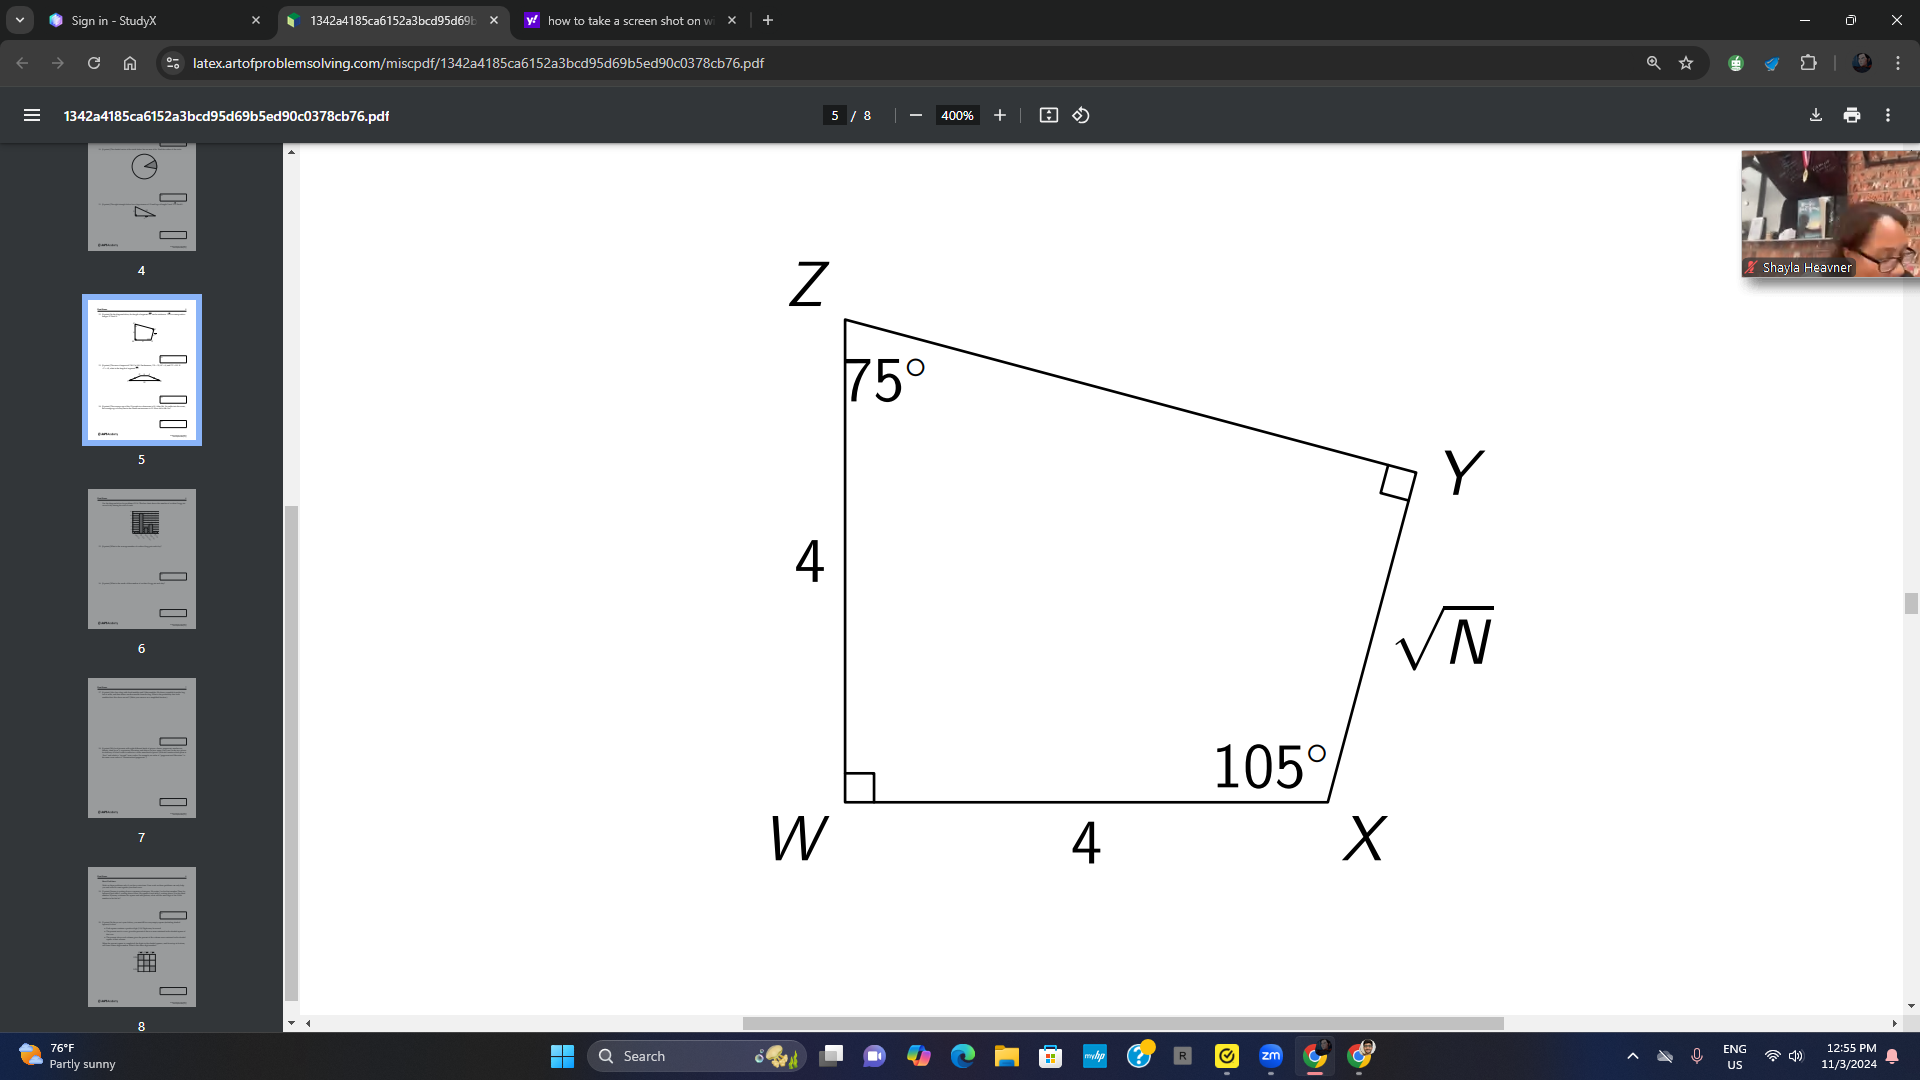
Task: Open Windows Start menu
Action: point(562,1056)
